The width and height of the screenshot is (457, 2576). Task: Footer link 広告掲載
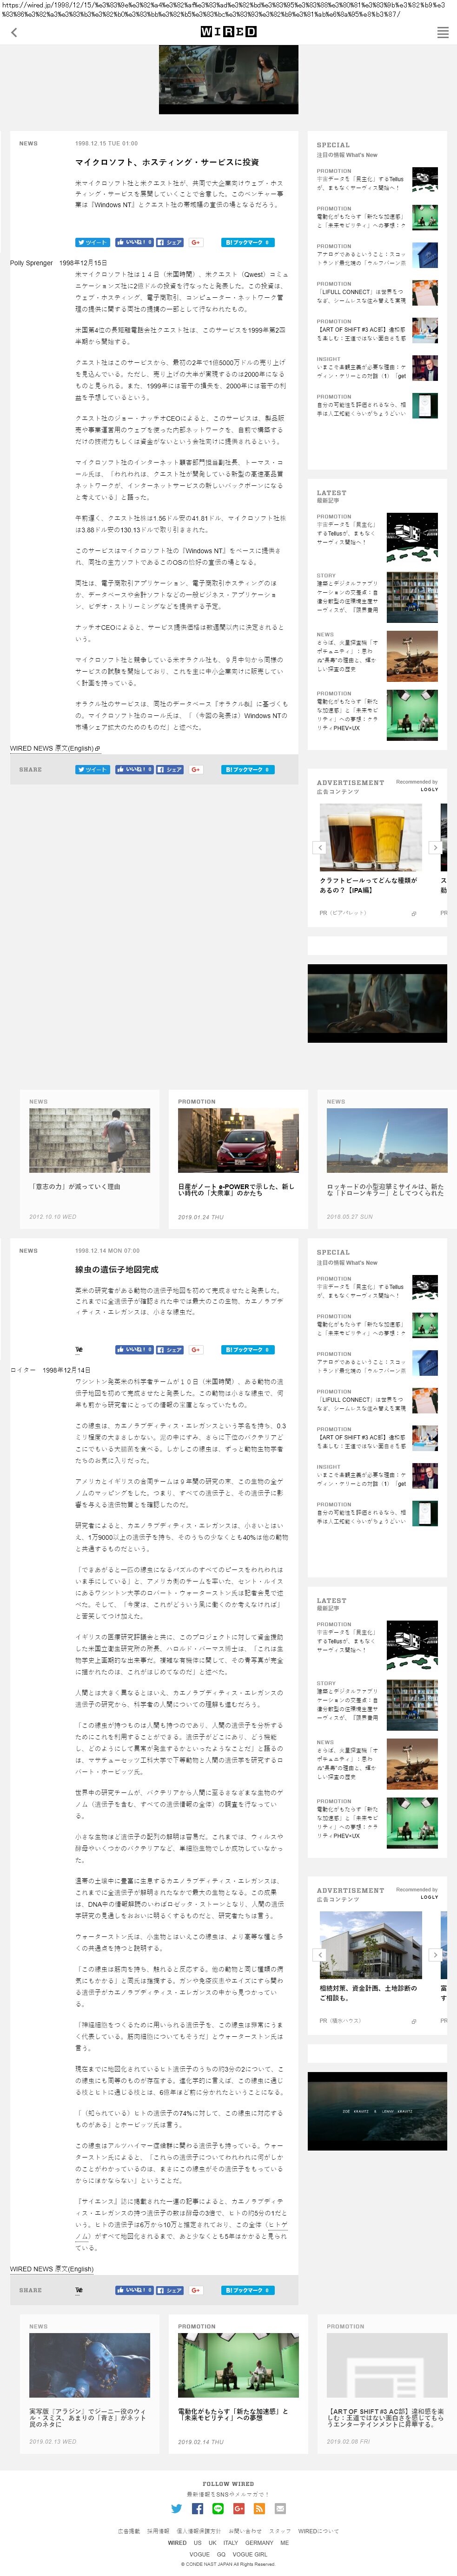click(x=129, y=2531)
